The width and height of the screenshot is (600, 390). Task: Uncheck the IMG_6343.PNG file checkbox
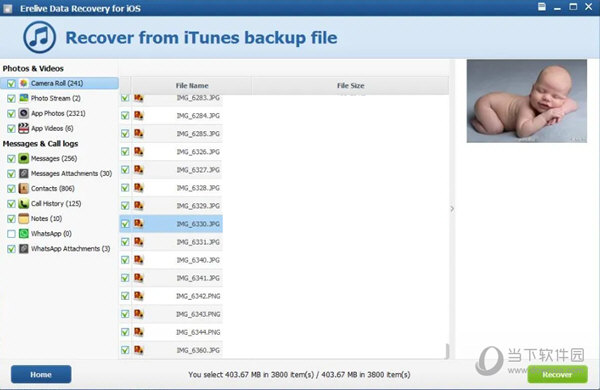(125, 314)
